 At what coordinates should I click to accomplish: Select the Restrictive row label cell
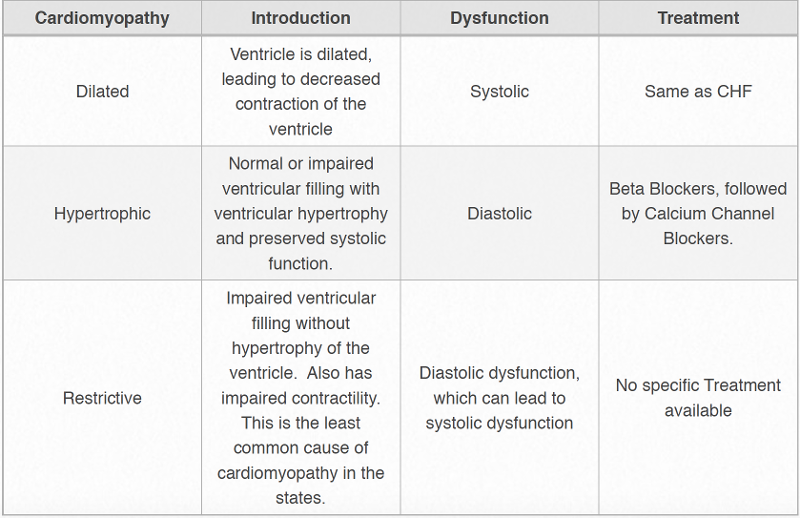(x=102, y=398)
